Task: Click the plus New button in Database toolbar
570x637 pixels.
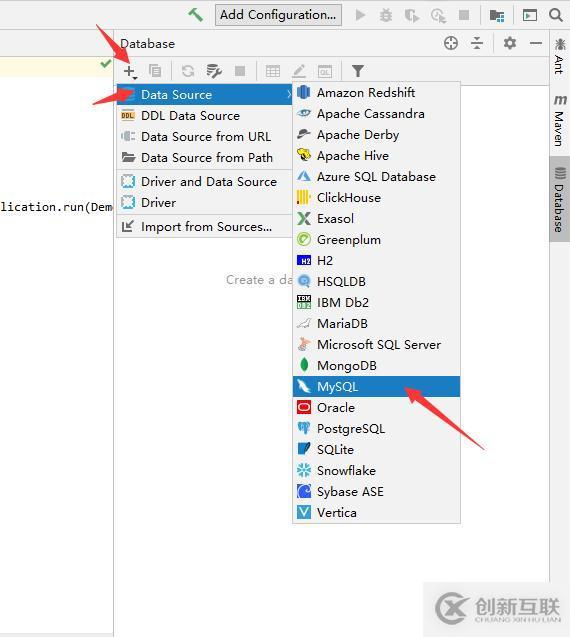Action: (130, 72)
